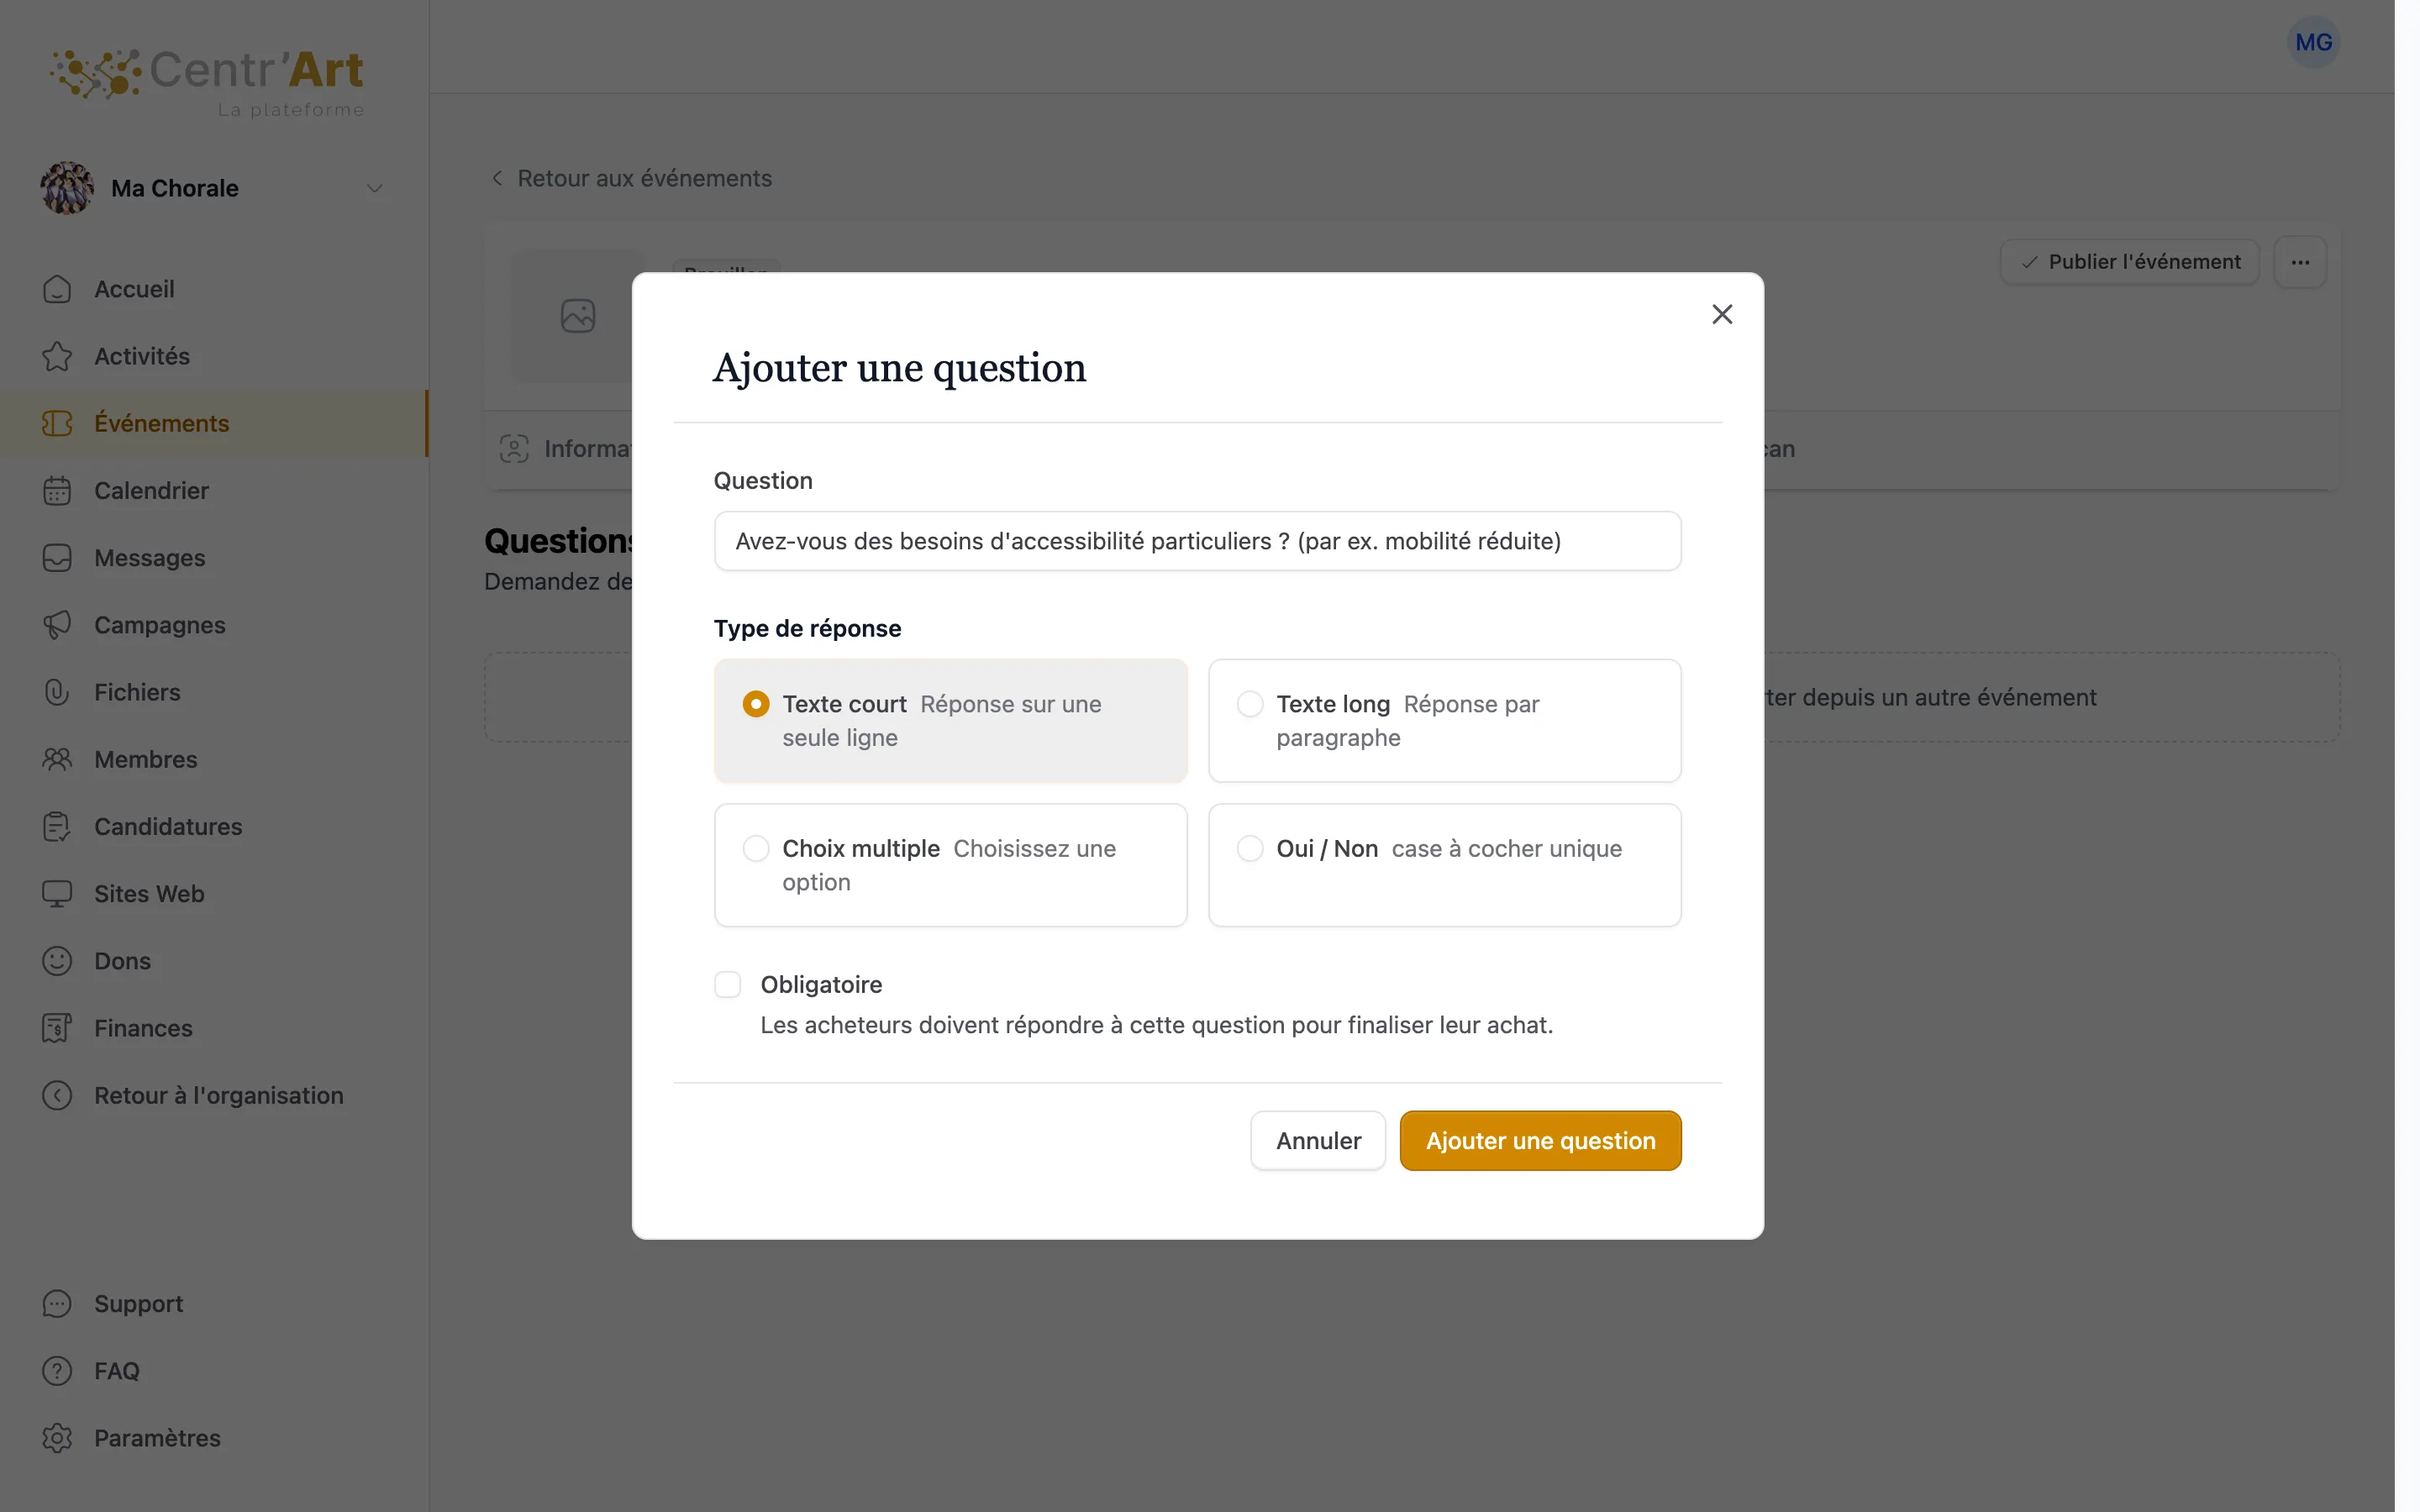Click the Sites Web monitor icon
The width and height of the screenshot is (2420, 1512).
(57, 893)
